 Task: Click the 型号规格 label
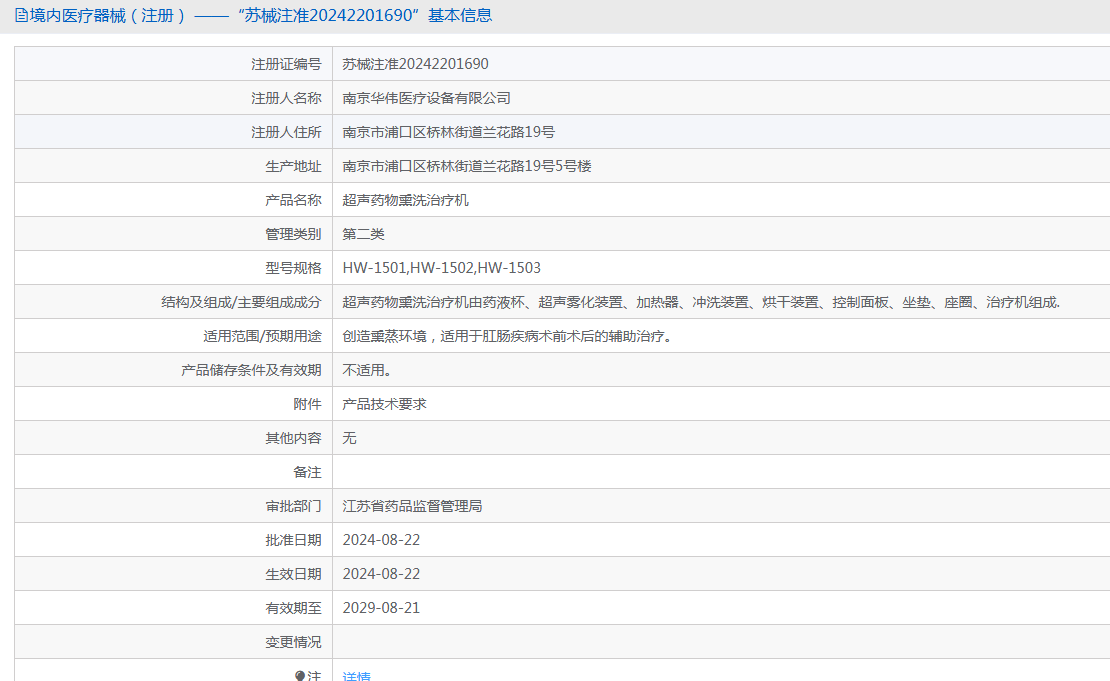pos(293,268)
